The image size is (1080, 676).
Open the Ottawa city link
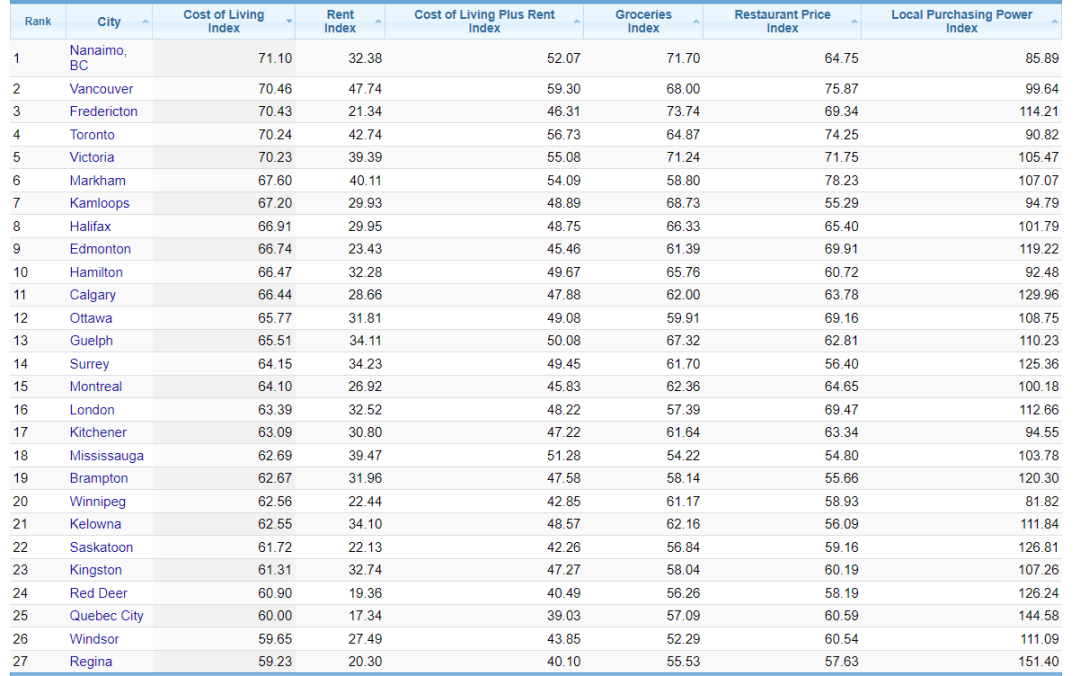coord(91,318)
